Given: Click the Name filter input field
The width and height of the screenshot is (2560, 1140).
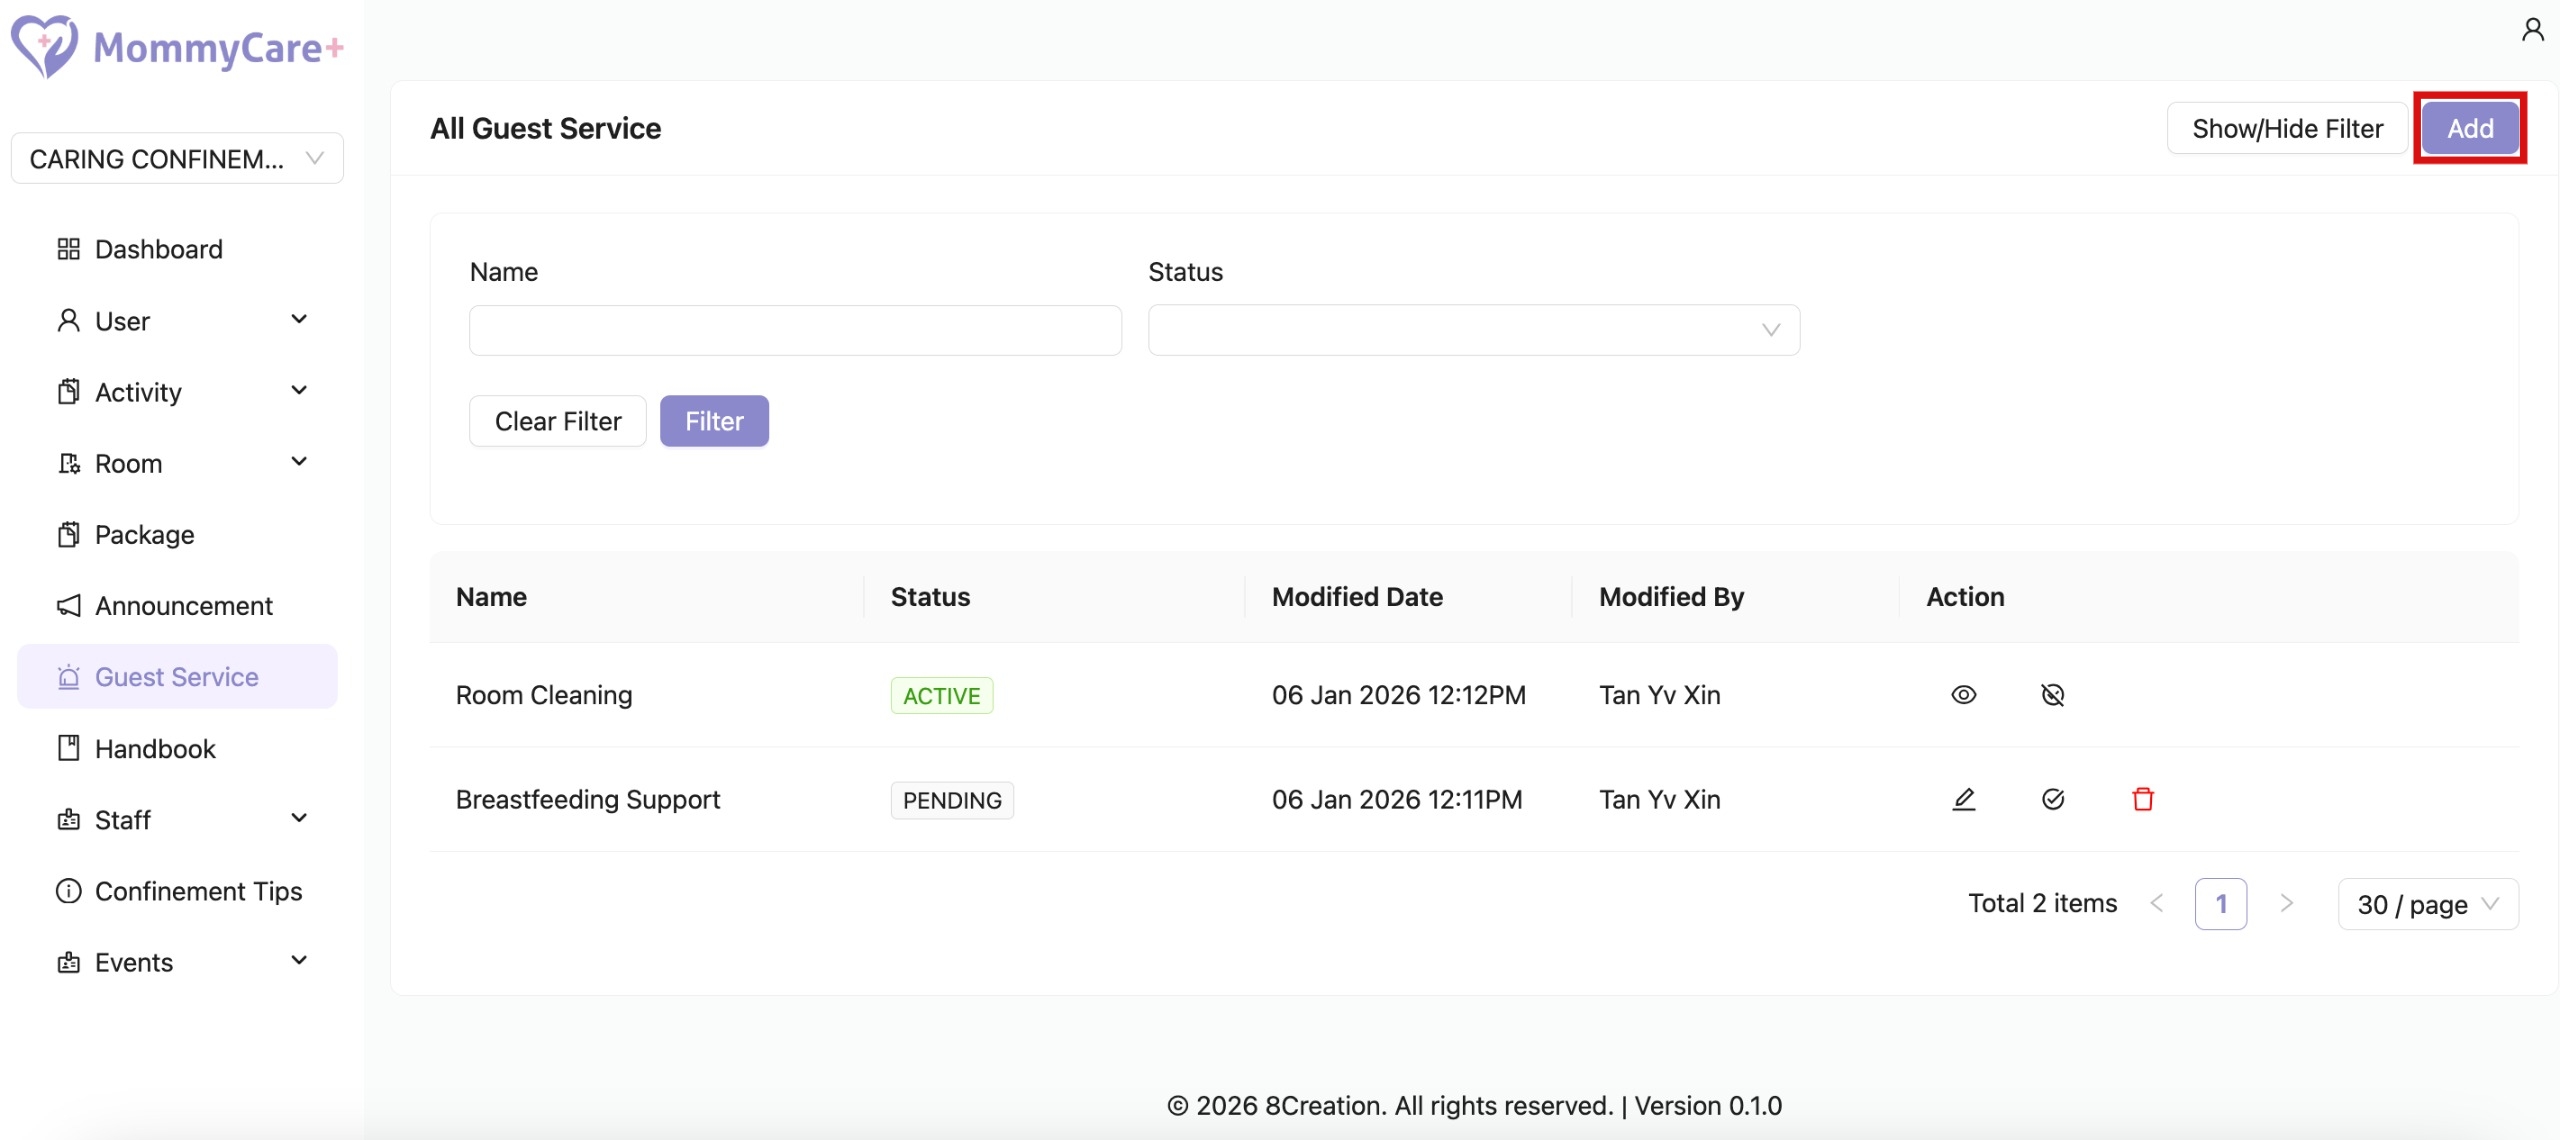Looking at the screenshot, I should (x=795, y=330).
